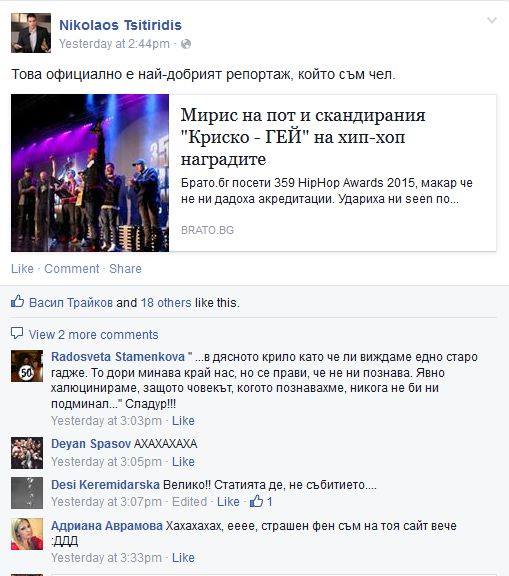Share this post
This screenshot has width=509, height=576.
click(x=125, y=269)
